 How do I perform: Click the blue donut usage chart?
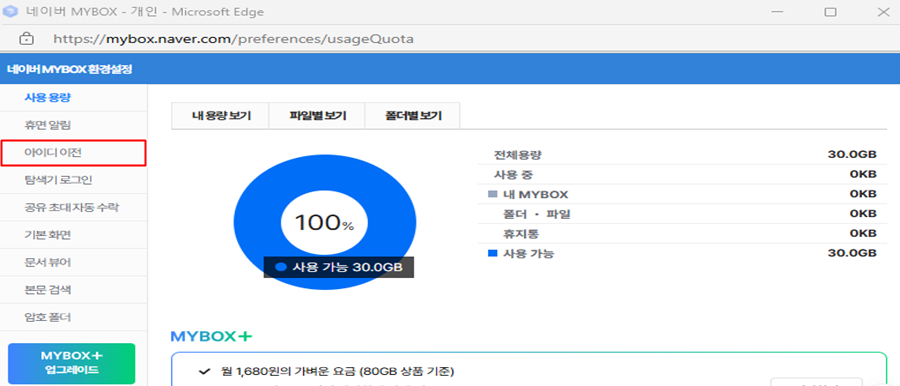click(x=325, y=222)
